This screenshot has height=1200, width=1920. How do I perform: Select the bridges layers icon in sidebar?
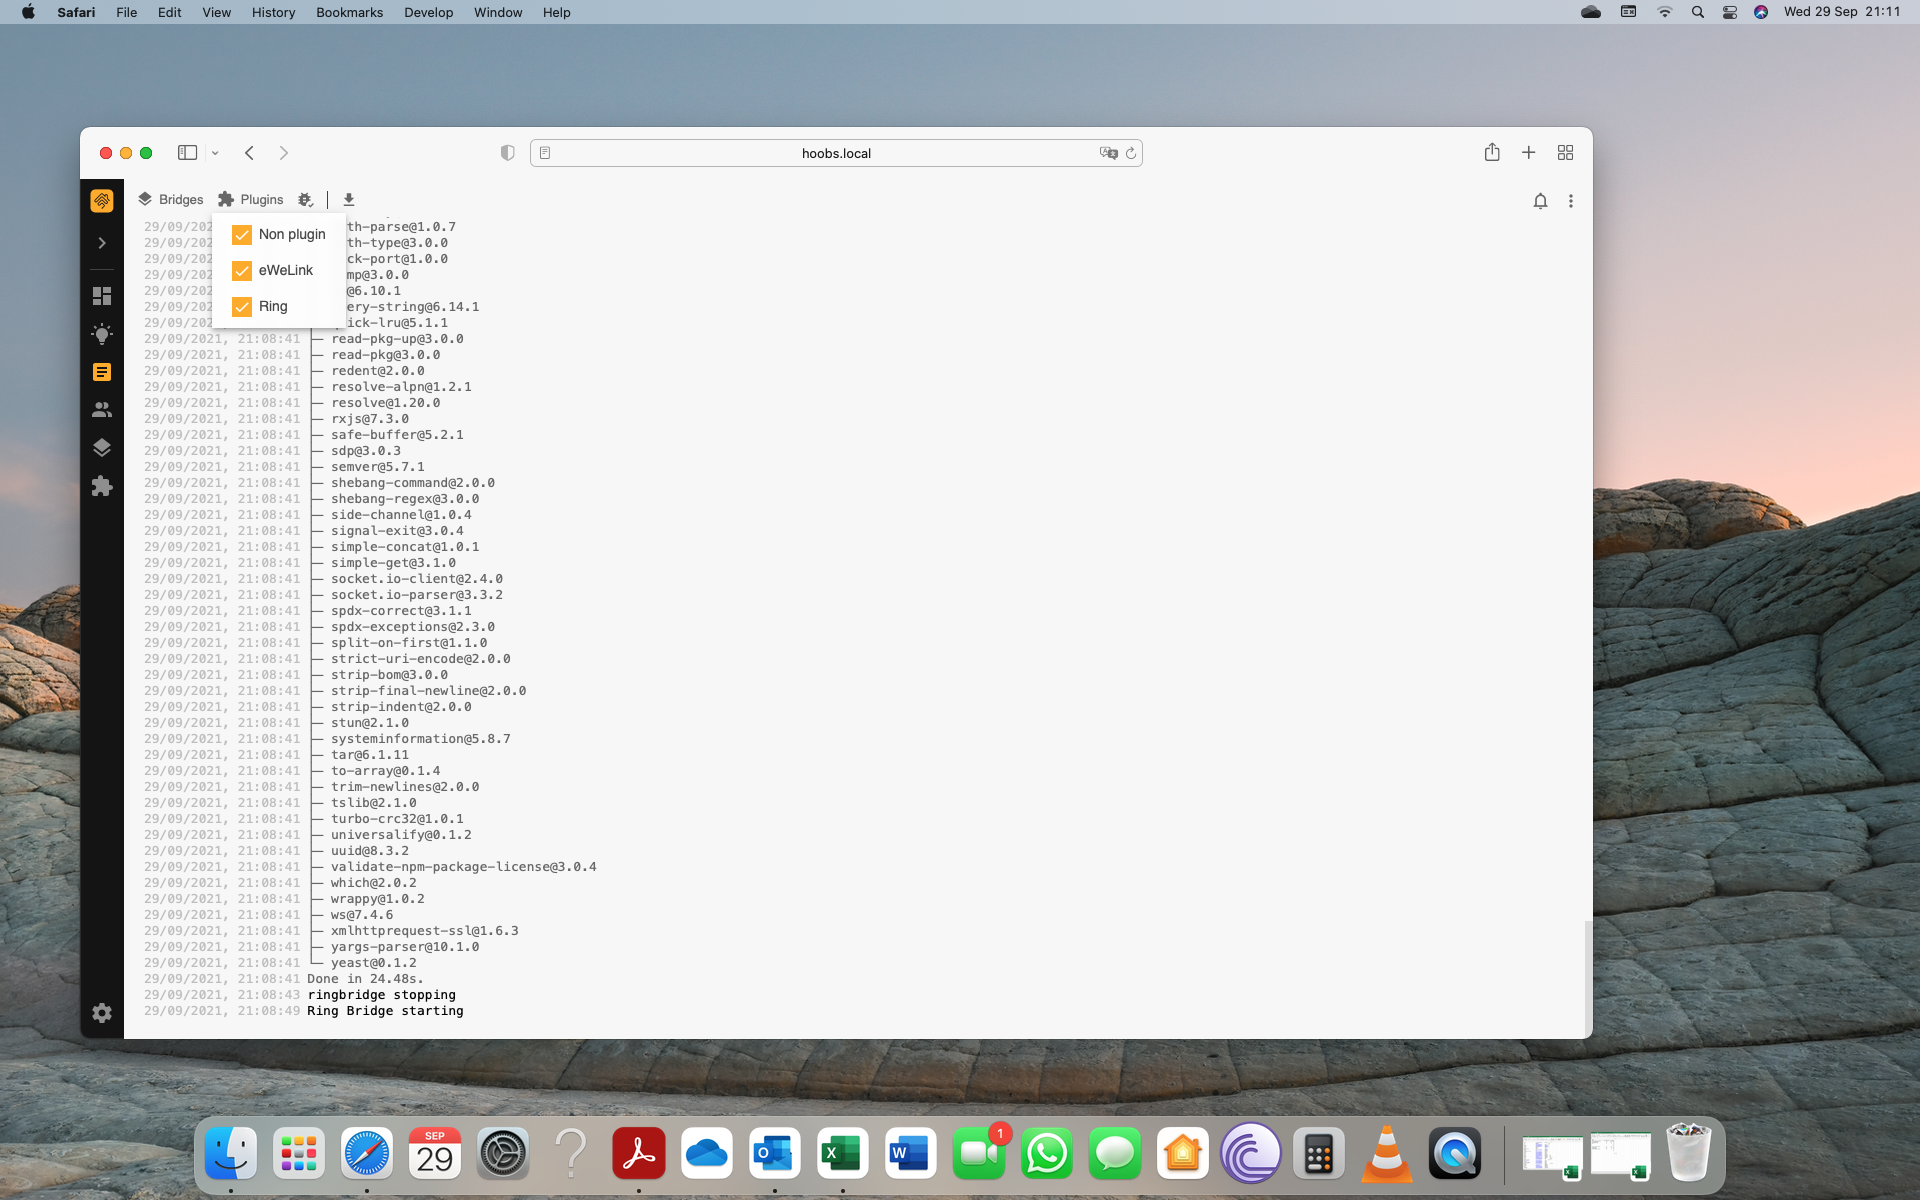[101, 448]
